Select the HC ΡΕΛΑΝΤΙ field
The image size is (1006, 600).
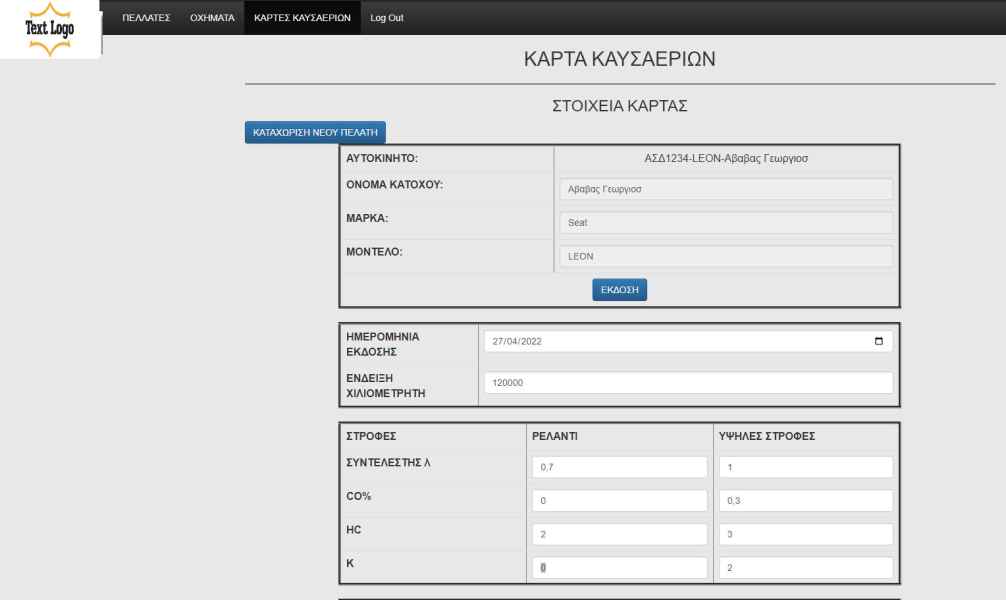click(x=619, y=534)
